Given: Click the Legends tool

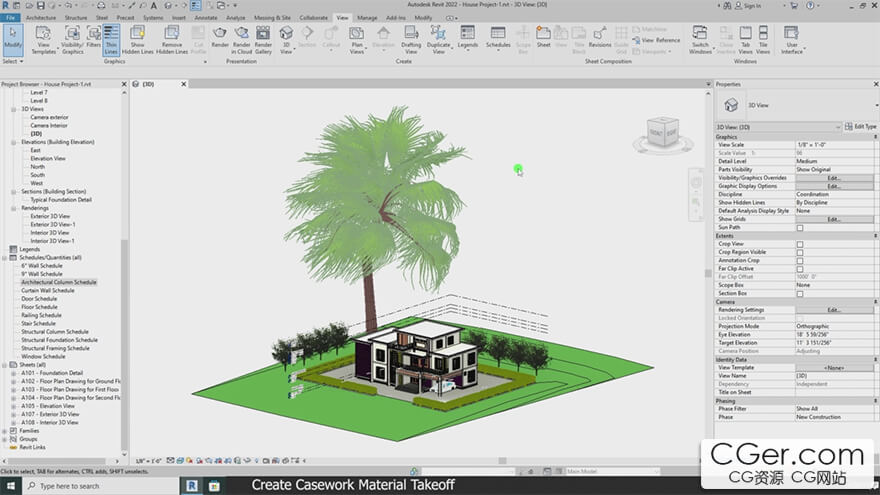Looking at the screenshot, I should point(468,37).
